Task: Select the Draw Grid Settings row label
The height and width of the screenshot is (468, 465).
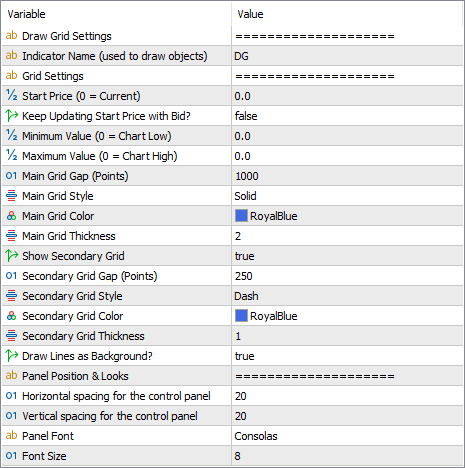Action: 67,36
